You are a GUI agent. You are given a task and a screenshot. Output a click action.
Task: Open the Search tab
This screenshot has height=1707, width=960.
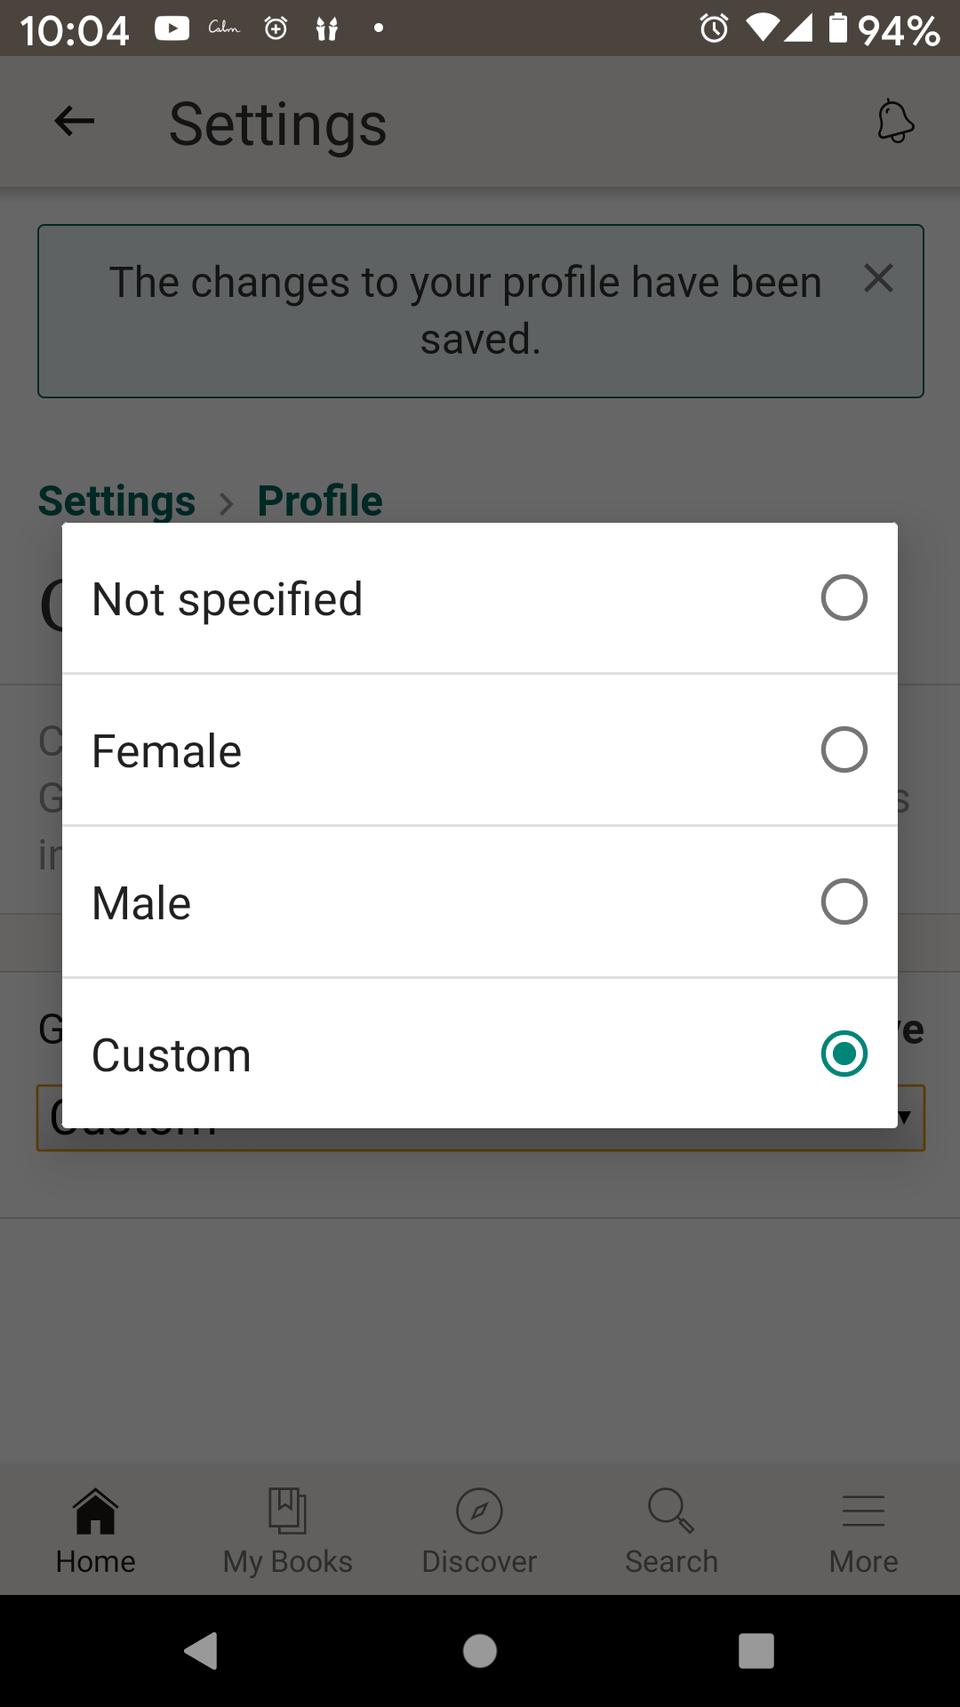(672, 1531)
